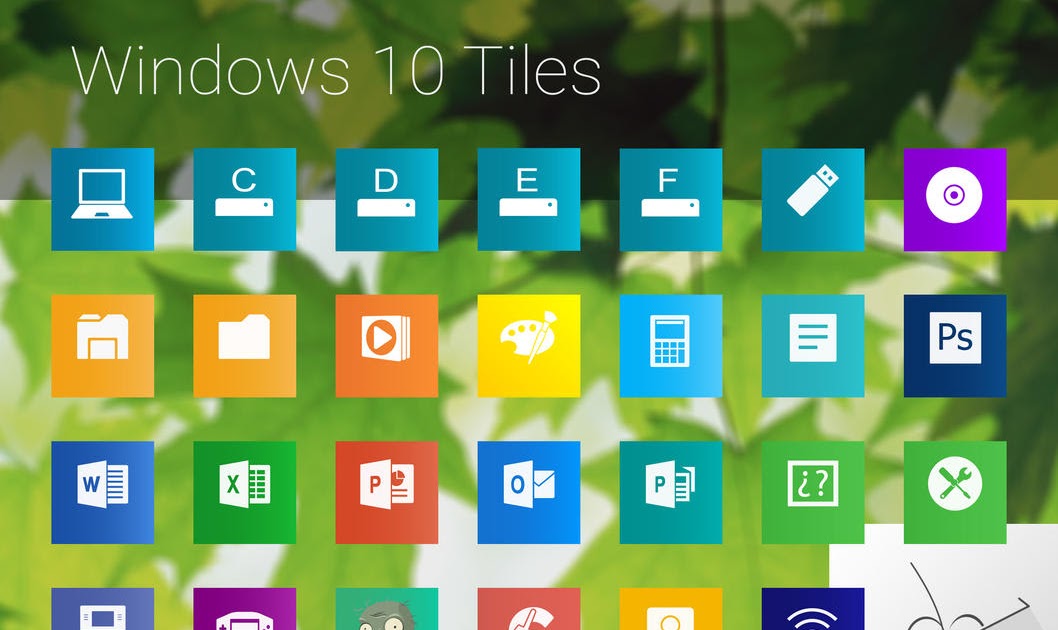
Task: Open the C drive tile
Action: click(x=244, y=199)
